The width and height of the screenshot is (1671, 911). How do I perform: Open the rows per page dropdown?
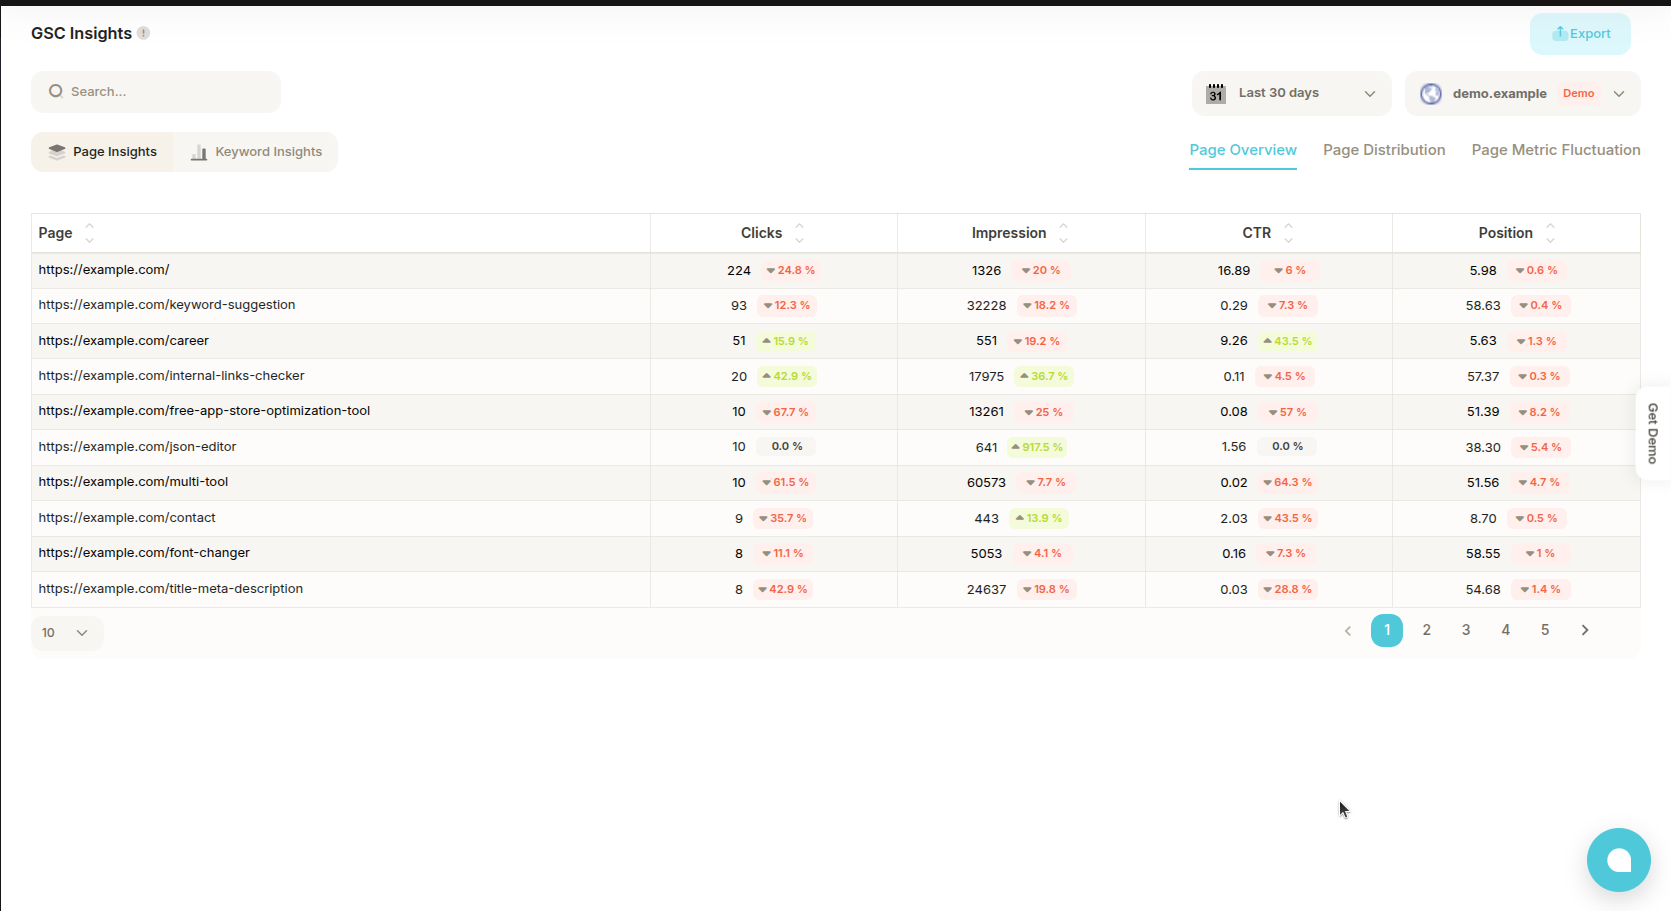66,633
